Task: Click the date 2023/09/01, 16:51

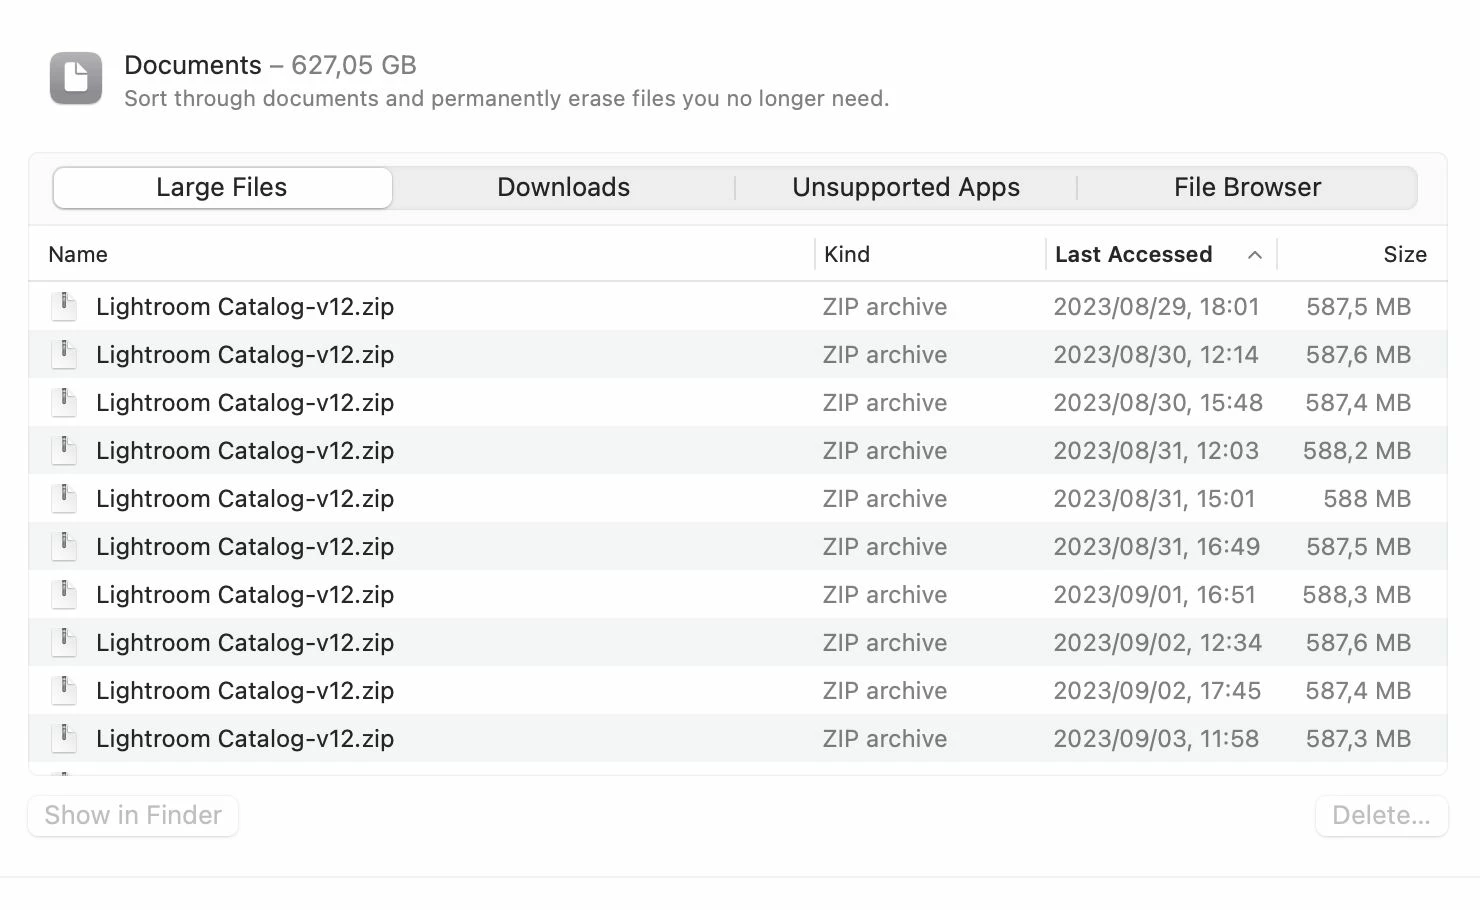Action: coord(1154,595)
